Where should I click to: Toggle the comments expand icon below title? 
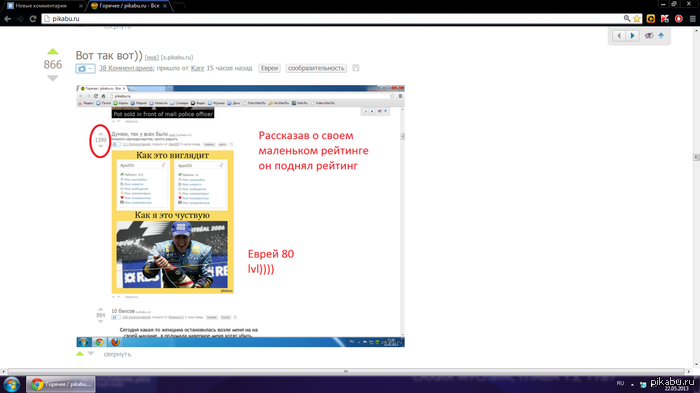[85, 69]
